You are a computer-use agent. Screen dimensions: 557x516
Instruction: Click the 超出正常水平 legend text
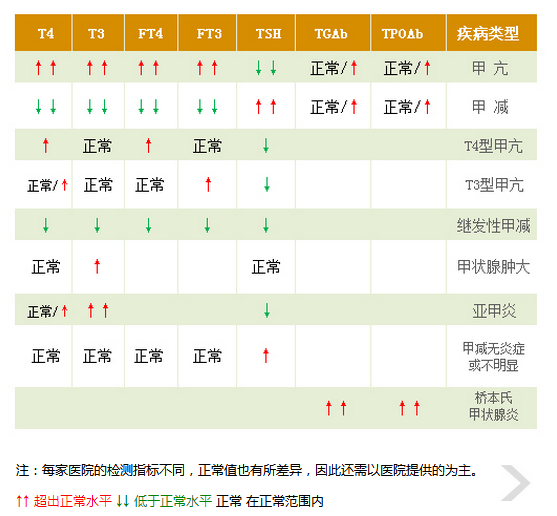click(x=73, y=501)
